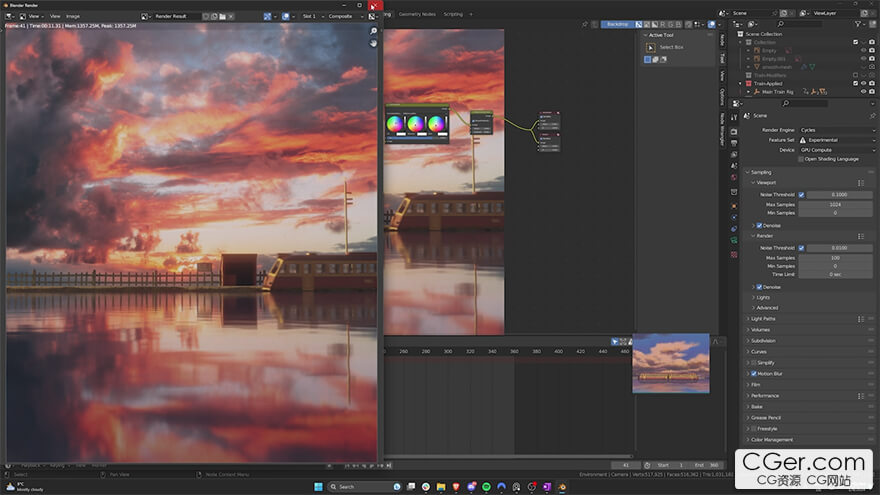Image resolution: width=880 pixels, height=495 pixels.
Task: Open the Device dropdown showing GPU Compute
Action: click(x=836, y=150)
